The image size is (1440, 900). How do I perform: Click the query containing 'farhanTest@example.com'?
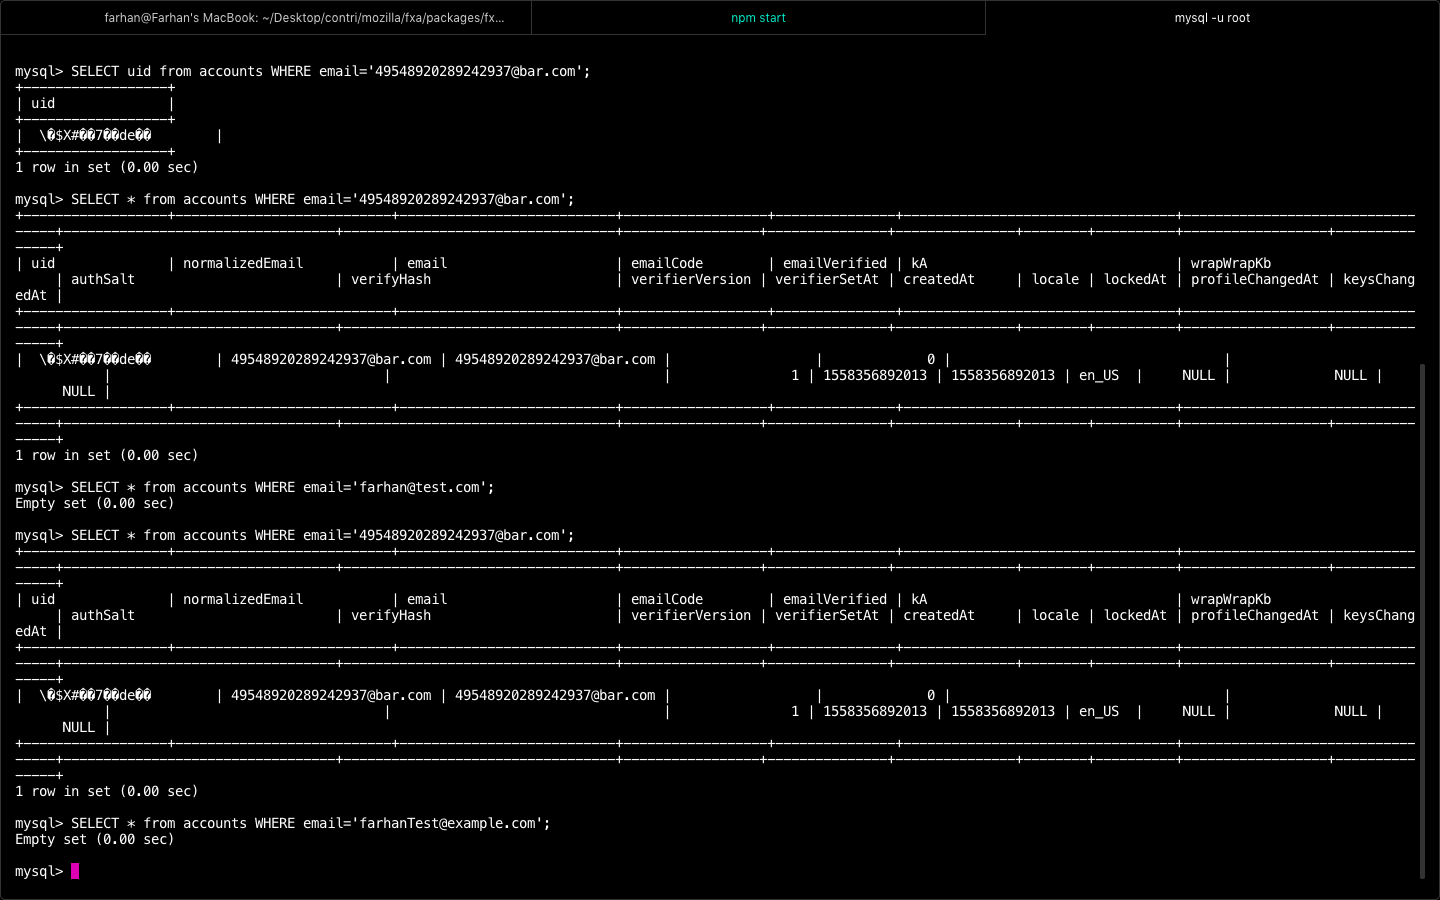click(283, 823)
